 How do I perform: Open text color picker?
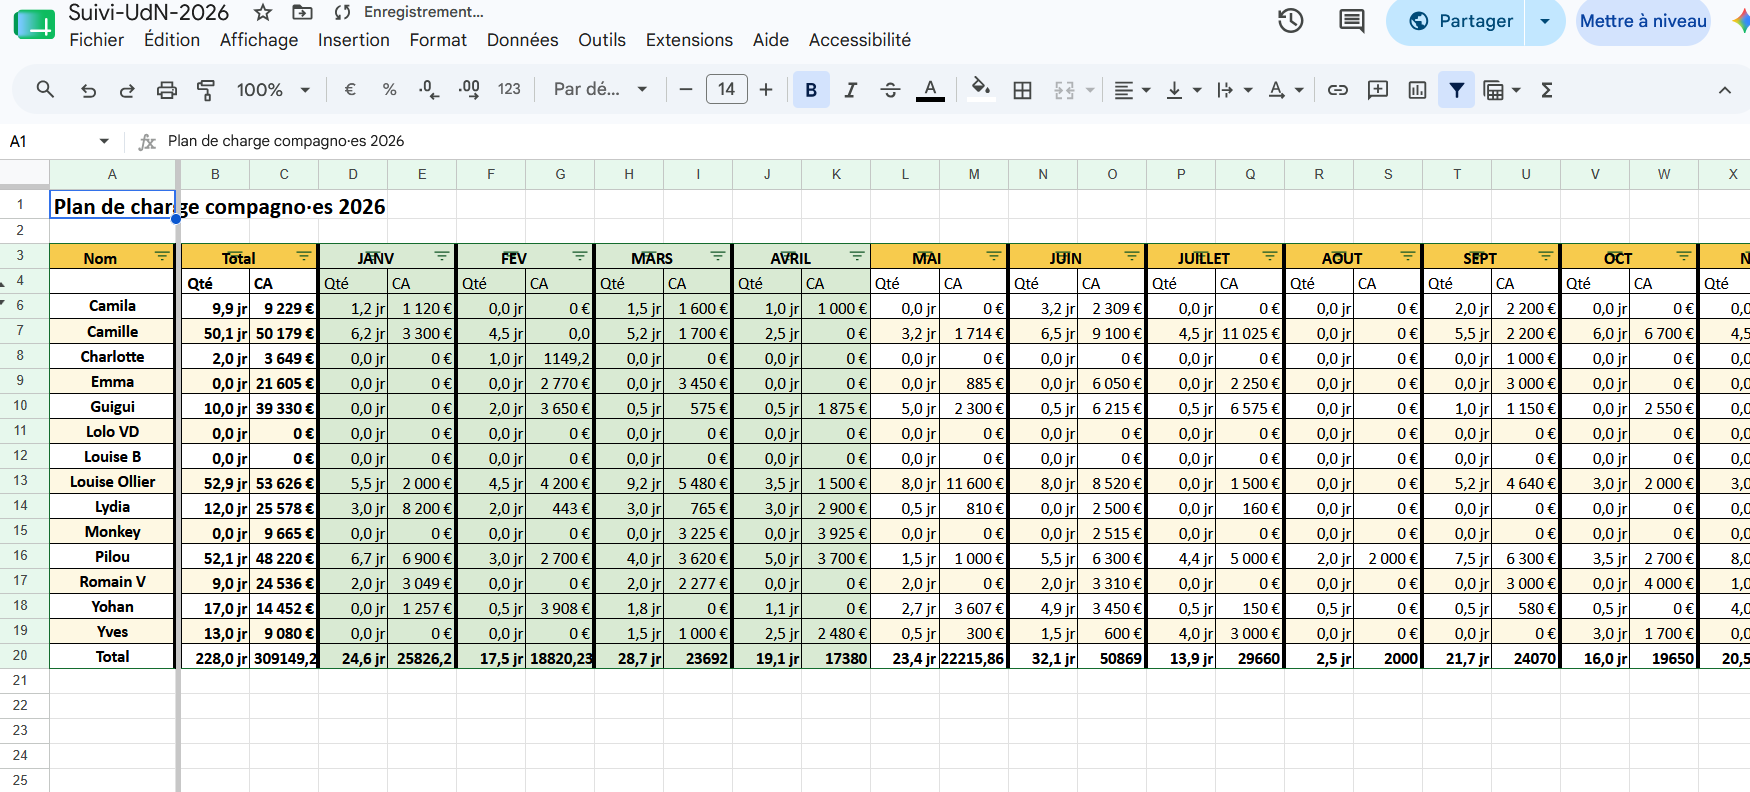pyautogui.click(x=930, y=90)
